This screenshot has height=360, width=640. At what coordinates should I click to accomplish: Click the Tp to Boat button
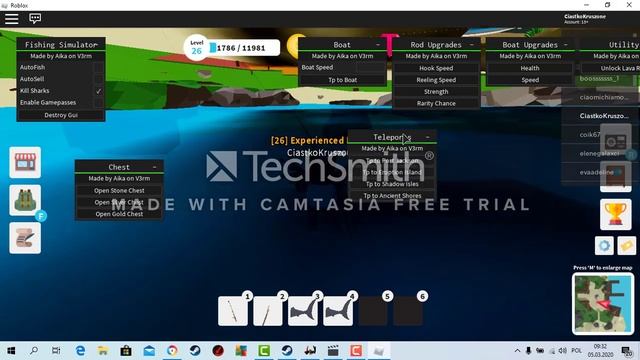coord(342,80)
